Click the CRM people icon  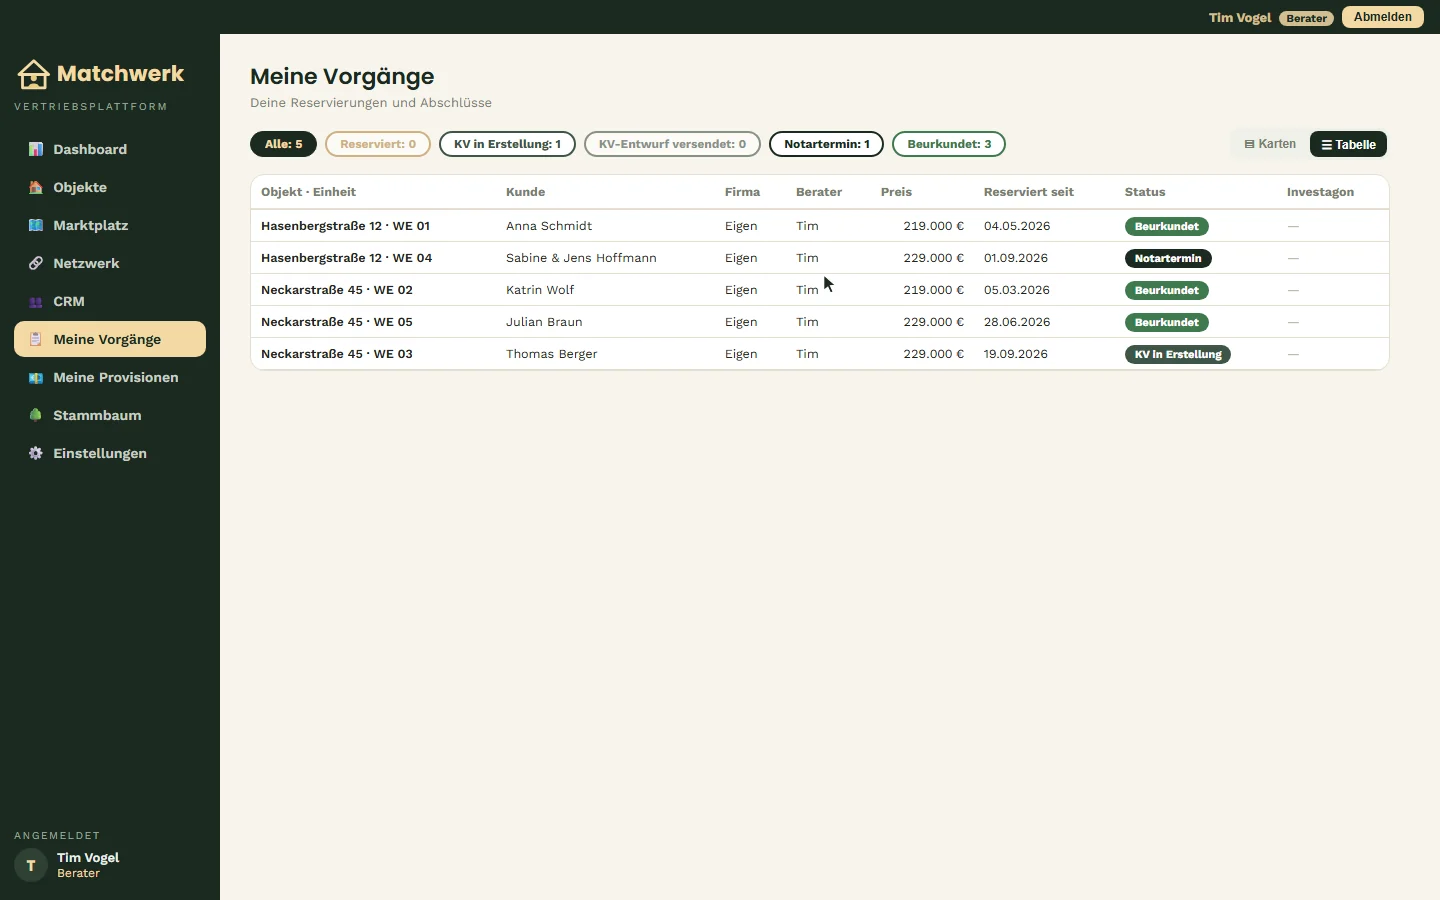point(36,301)
